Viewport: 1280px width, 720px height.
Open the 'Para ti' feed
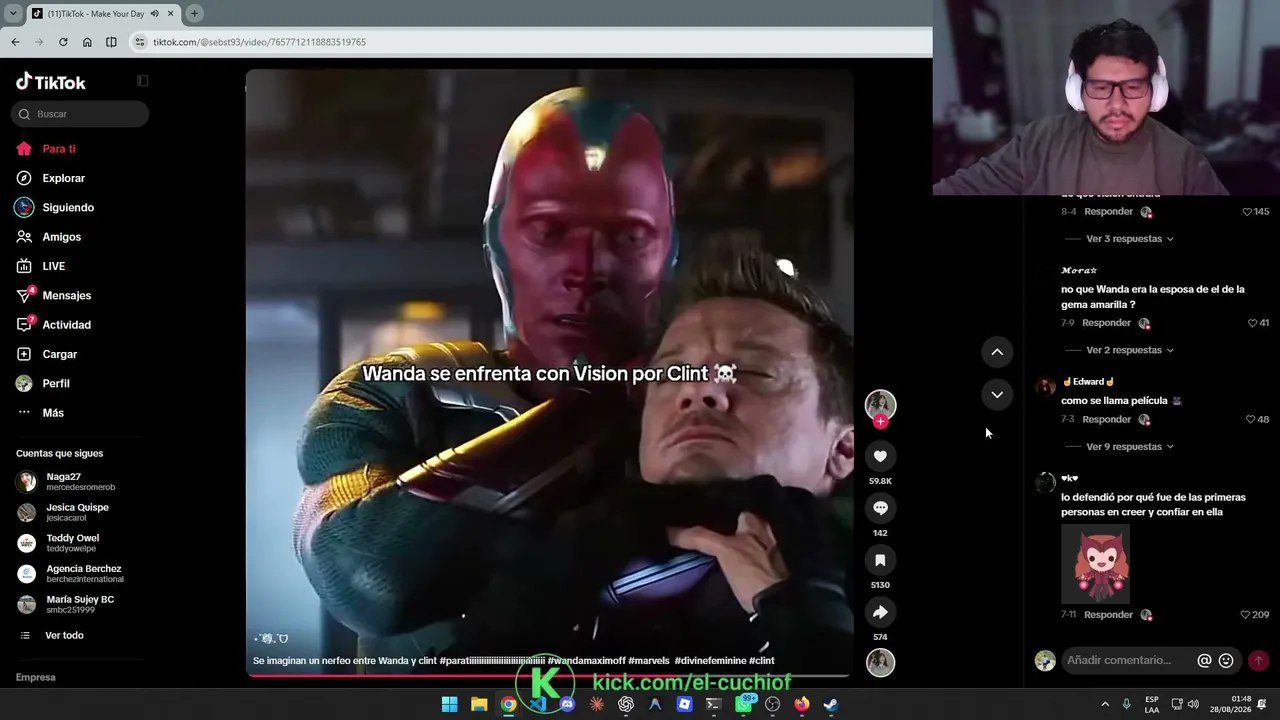(x=59, y=149)
